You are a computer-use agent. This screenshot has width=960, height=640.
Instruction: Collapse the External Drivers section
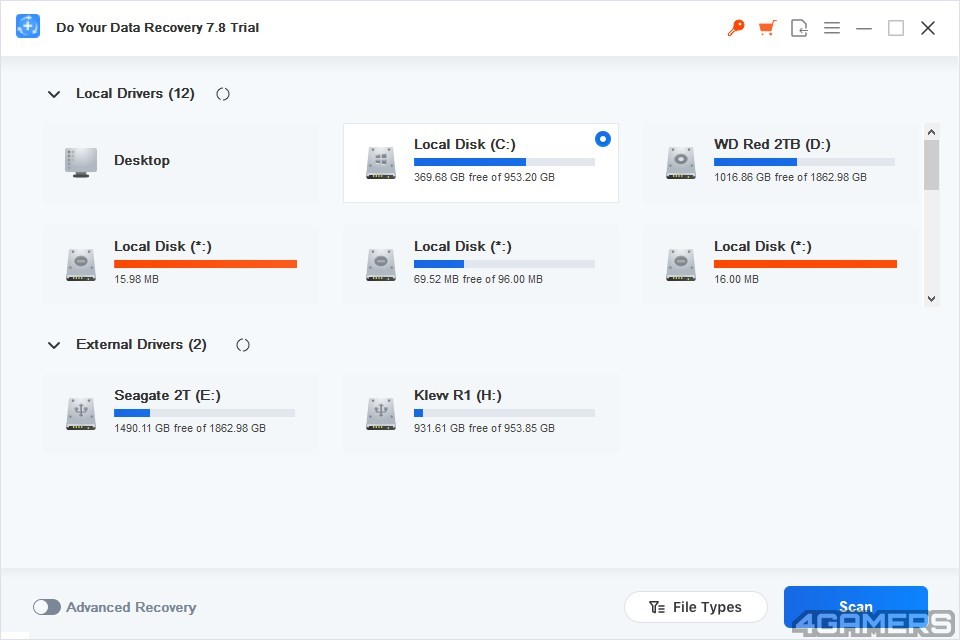pyautogui.click(x=54, y=345)
